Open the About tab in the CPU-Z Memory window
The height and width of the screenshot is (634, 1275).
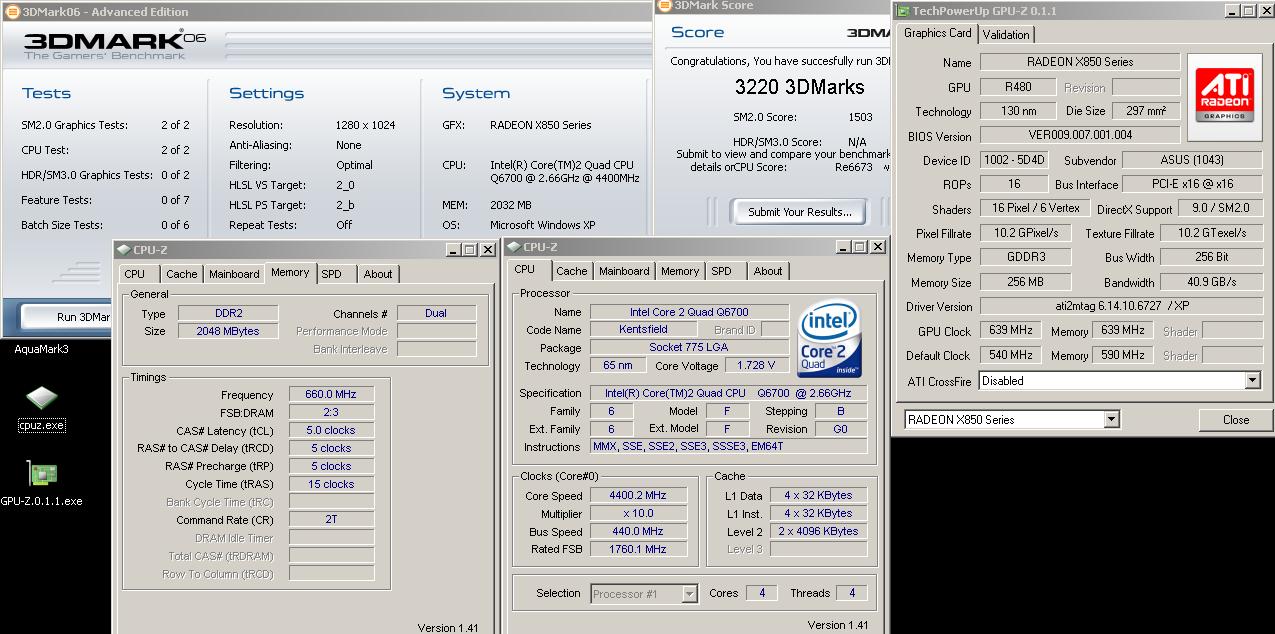click(378, 274)
